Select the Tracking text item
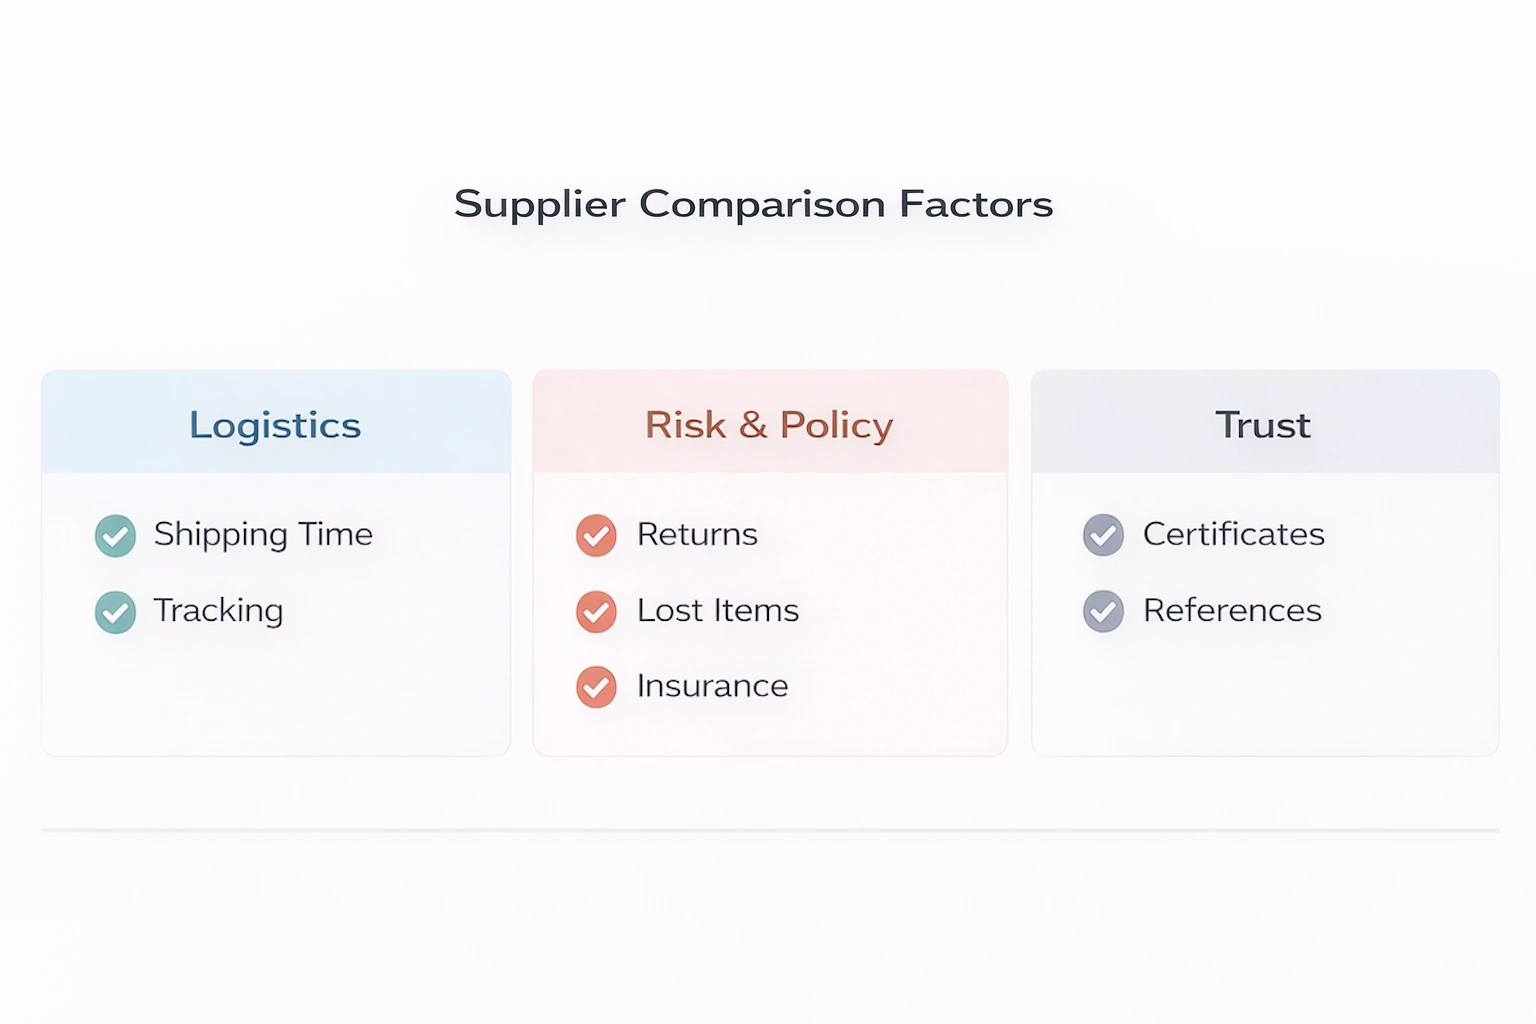The width and height of the screenshot is (1536, 1024). coord(218,610)
